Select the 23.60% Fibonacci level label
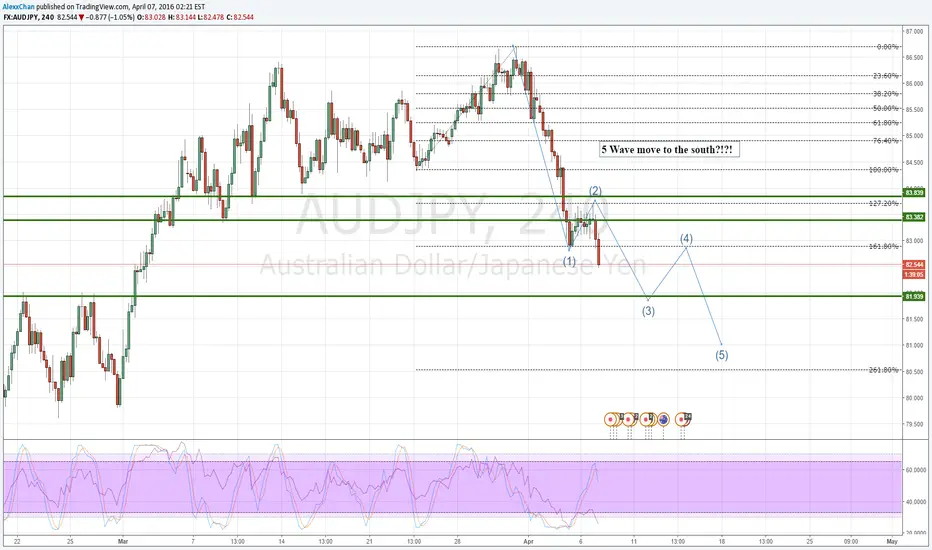The image size is (932, 550). [886, 76]
